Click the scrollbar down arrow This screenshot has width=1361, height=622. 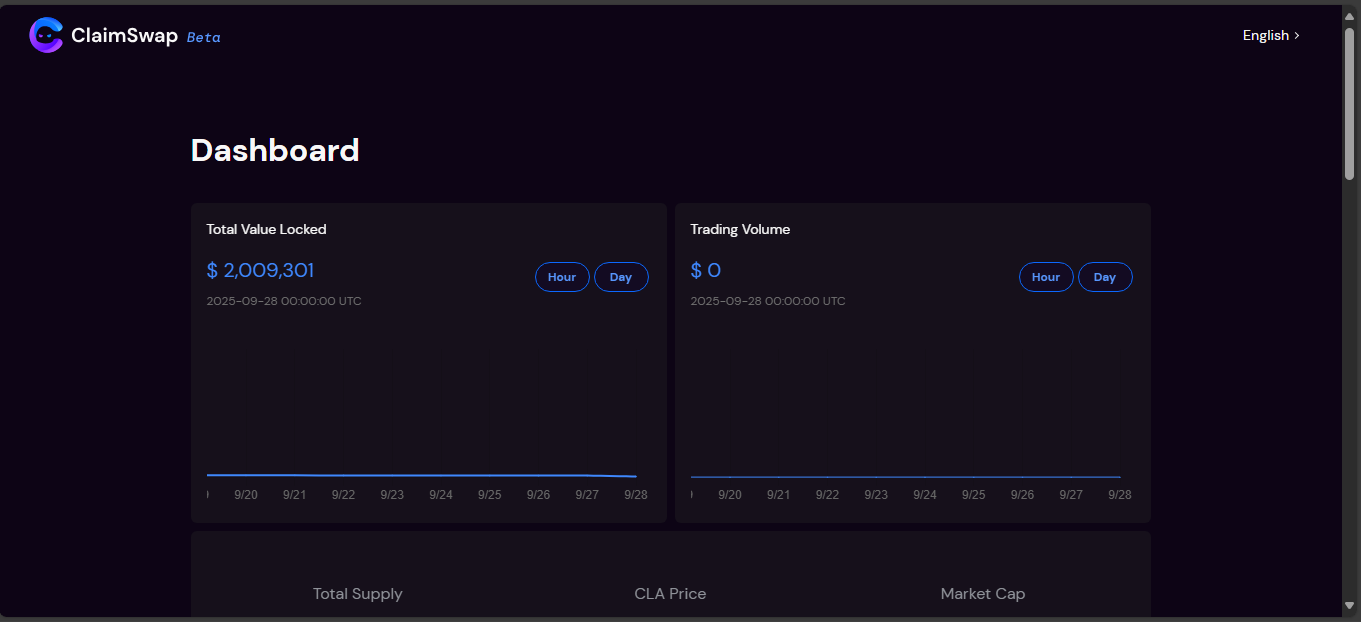[x=1350, y=605]
